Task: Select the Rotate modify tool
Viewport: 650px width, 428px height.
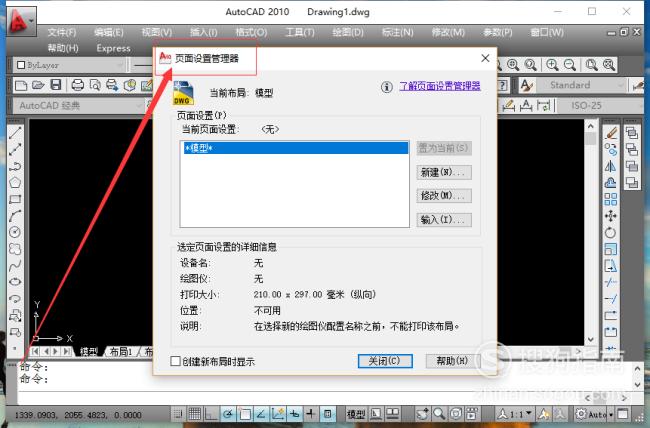Action: pos(611,233)
